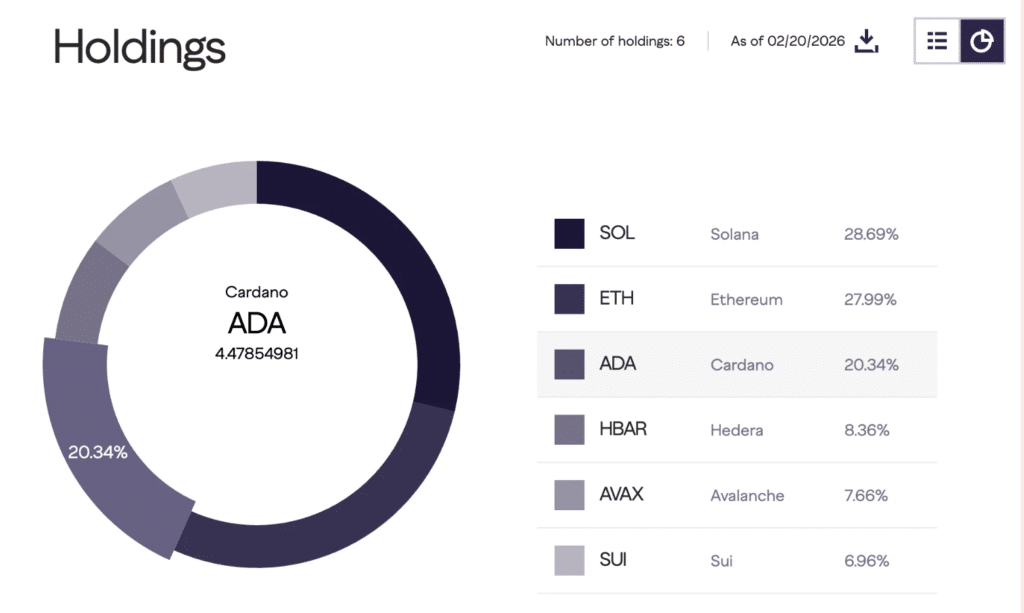Click the SOL color swatch in legend

pos(568,233)
